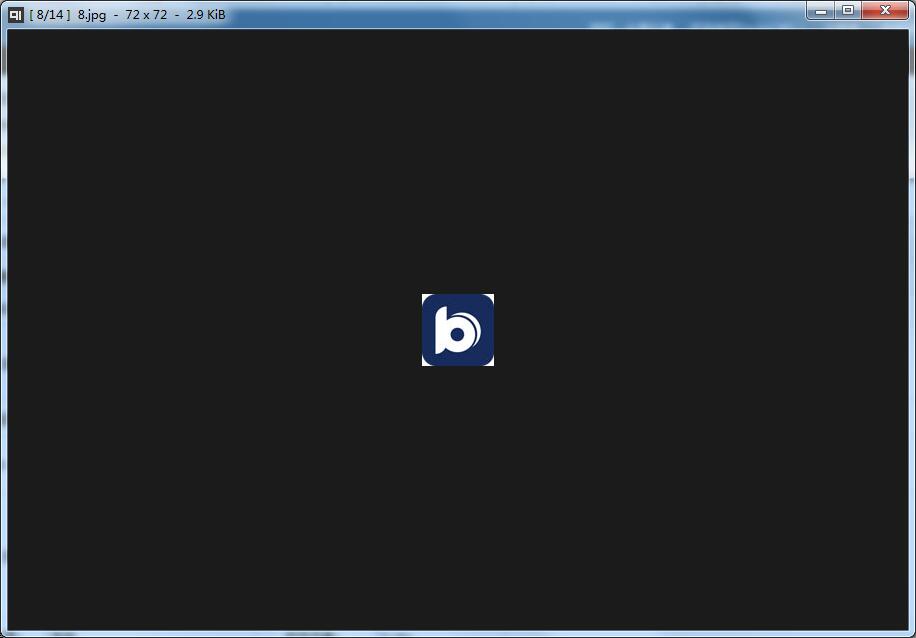Click the image viewer application icon

(x=15, y=14)
